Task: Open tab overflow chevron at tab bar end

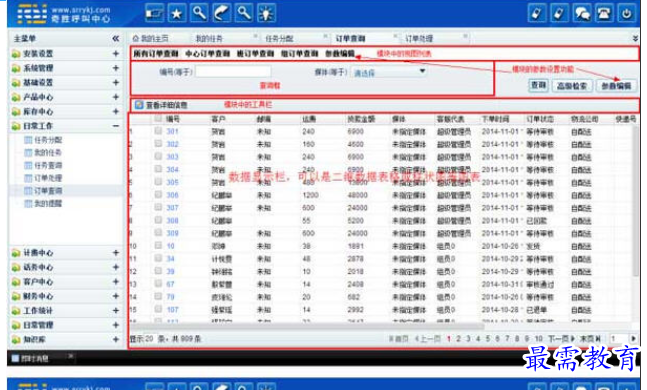Action: point(635,38)
